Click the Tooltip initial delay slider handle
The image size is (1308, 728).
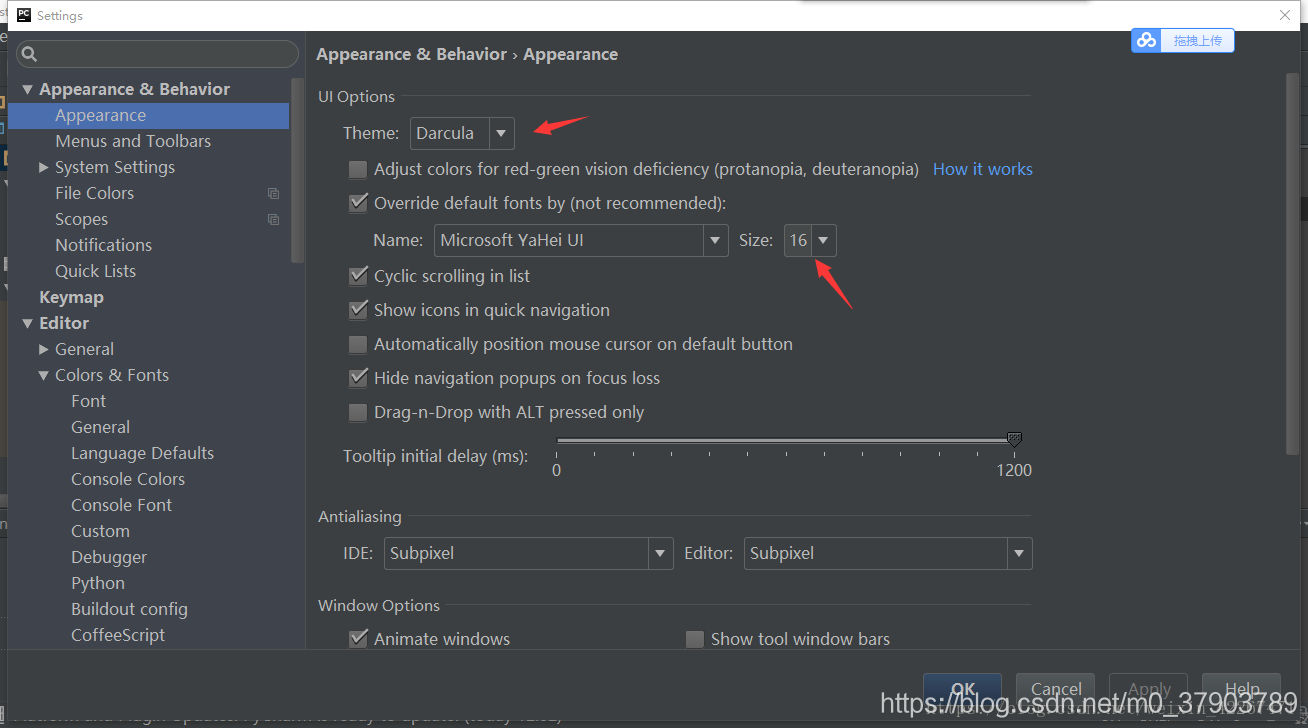pos(1014,439)
